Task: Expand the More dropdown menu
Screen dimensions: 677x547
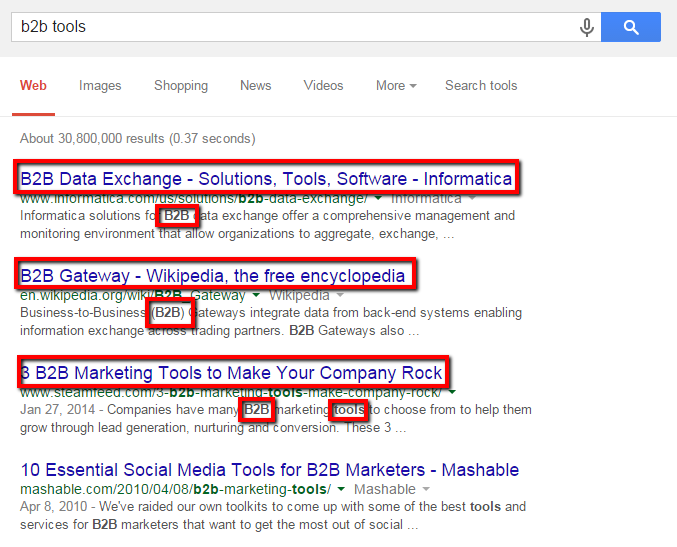Action: pyautogui.click(x=396, y=85)
